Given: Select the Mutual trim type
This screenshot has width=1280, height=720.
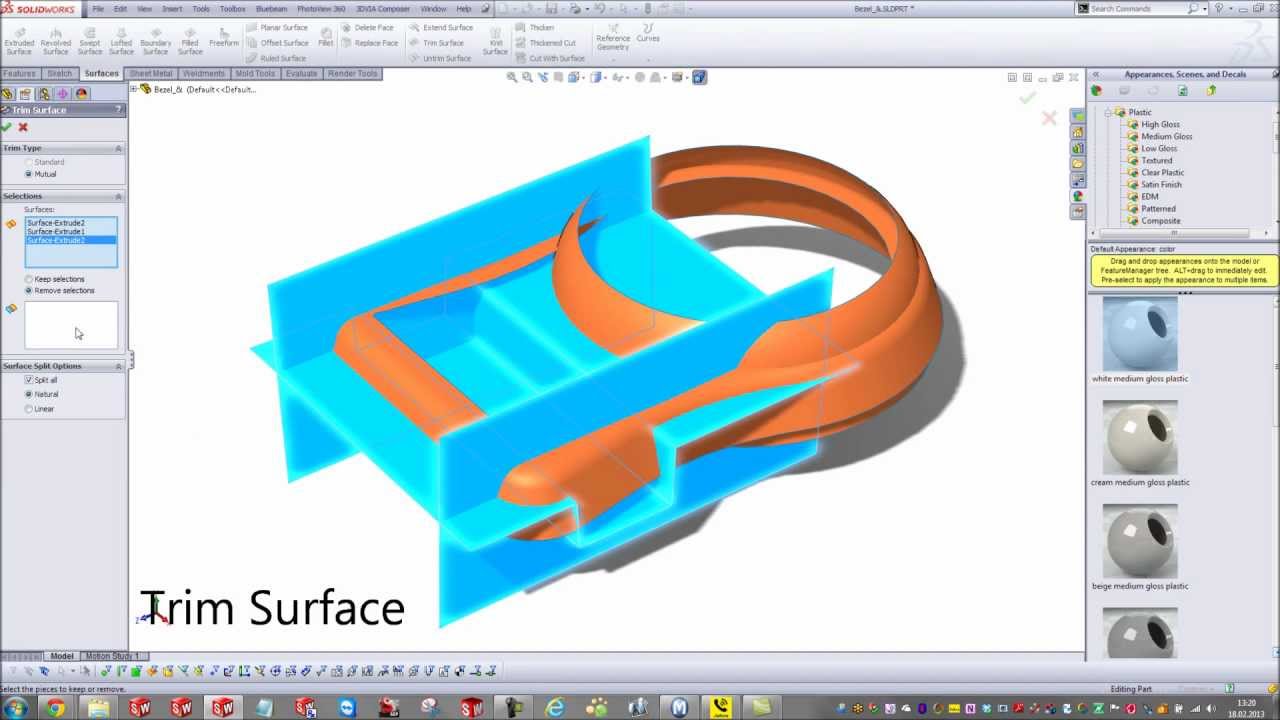Looking at the screenshot, I should (41, 174).
